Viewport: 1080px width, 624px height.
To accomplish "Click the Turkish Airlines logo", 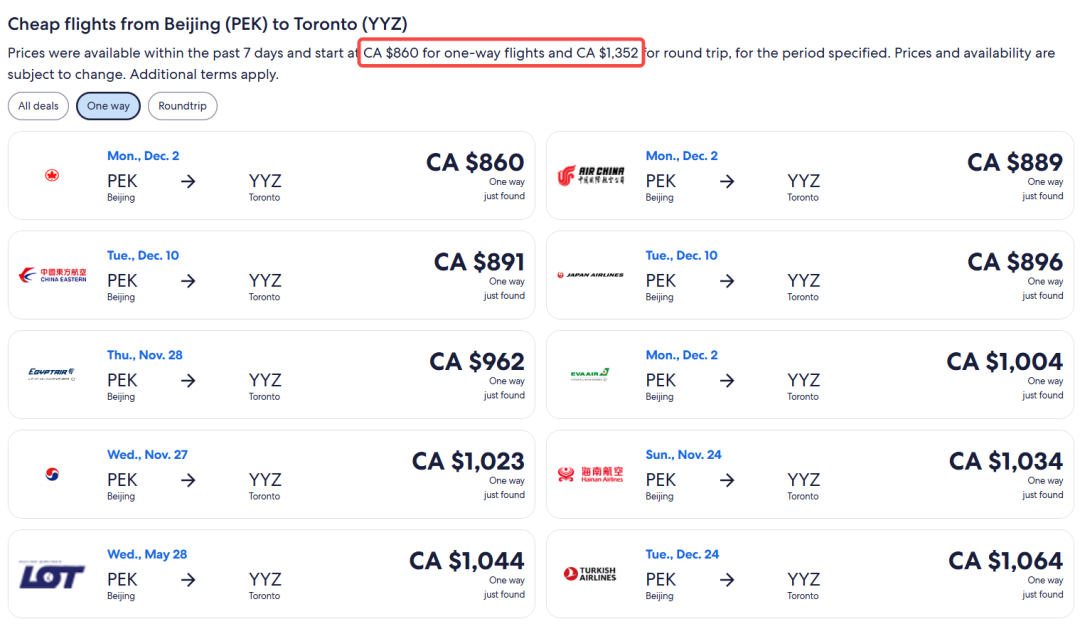I will (590, 574).
